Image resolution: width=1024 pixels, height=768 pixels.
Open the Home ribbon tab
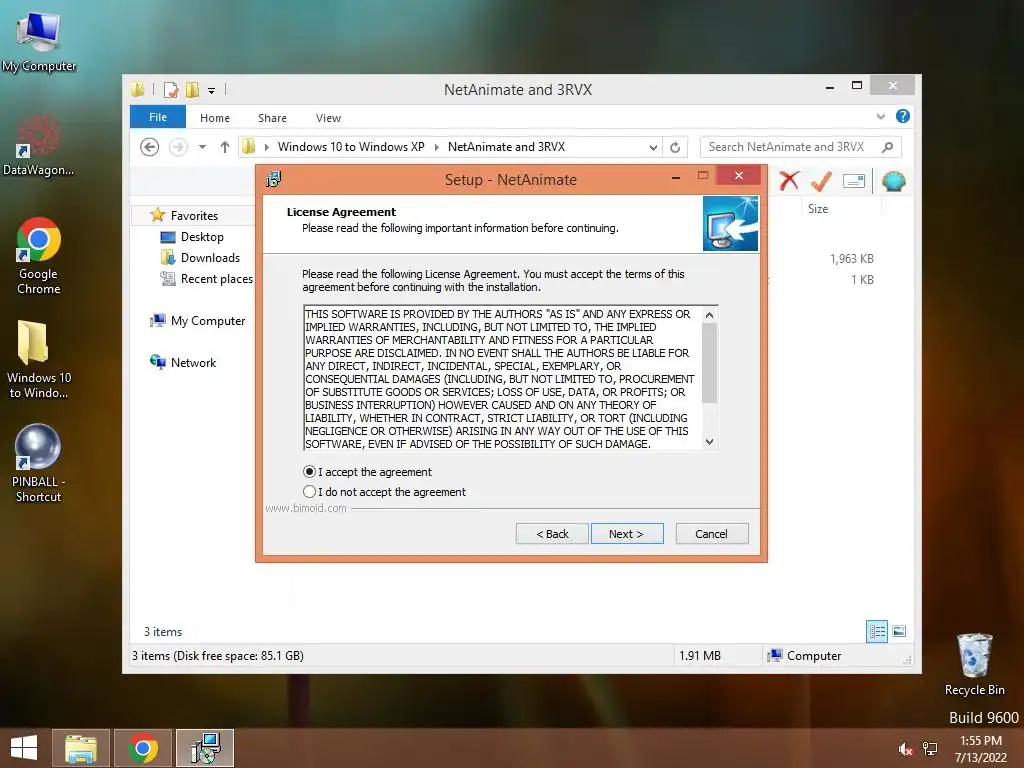click(x=215, y=118)
